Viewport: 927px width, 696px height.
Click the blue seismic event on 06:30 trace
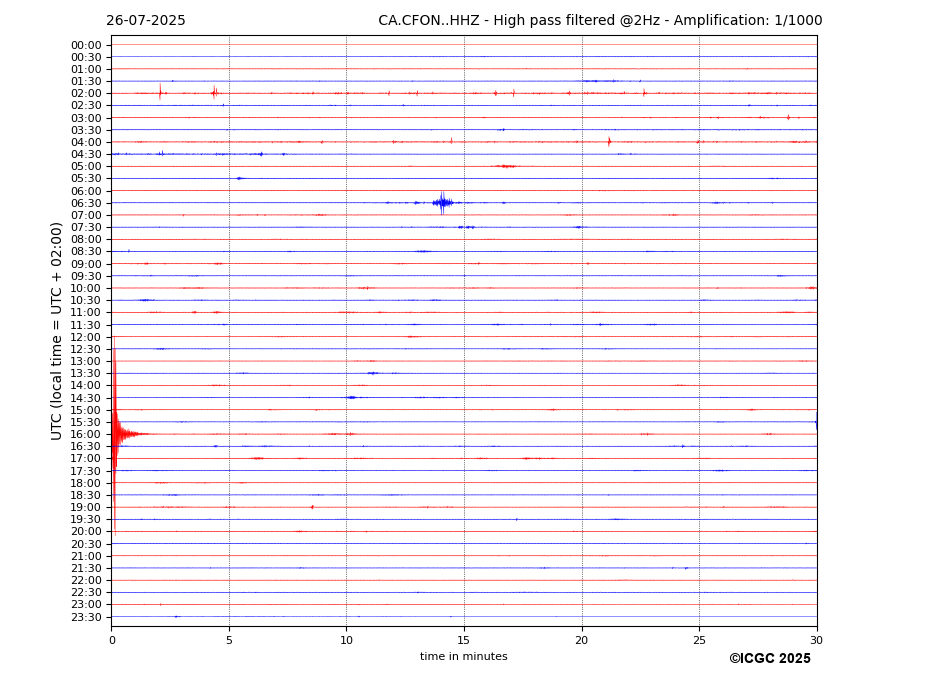[442, 203]
